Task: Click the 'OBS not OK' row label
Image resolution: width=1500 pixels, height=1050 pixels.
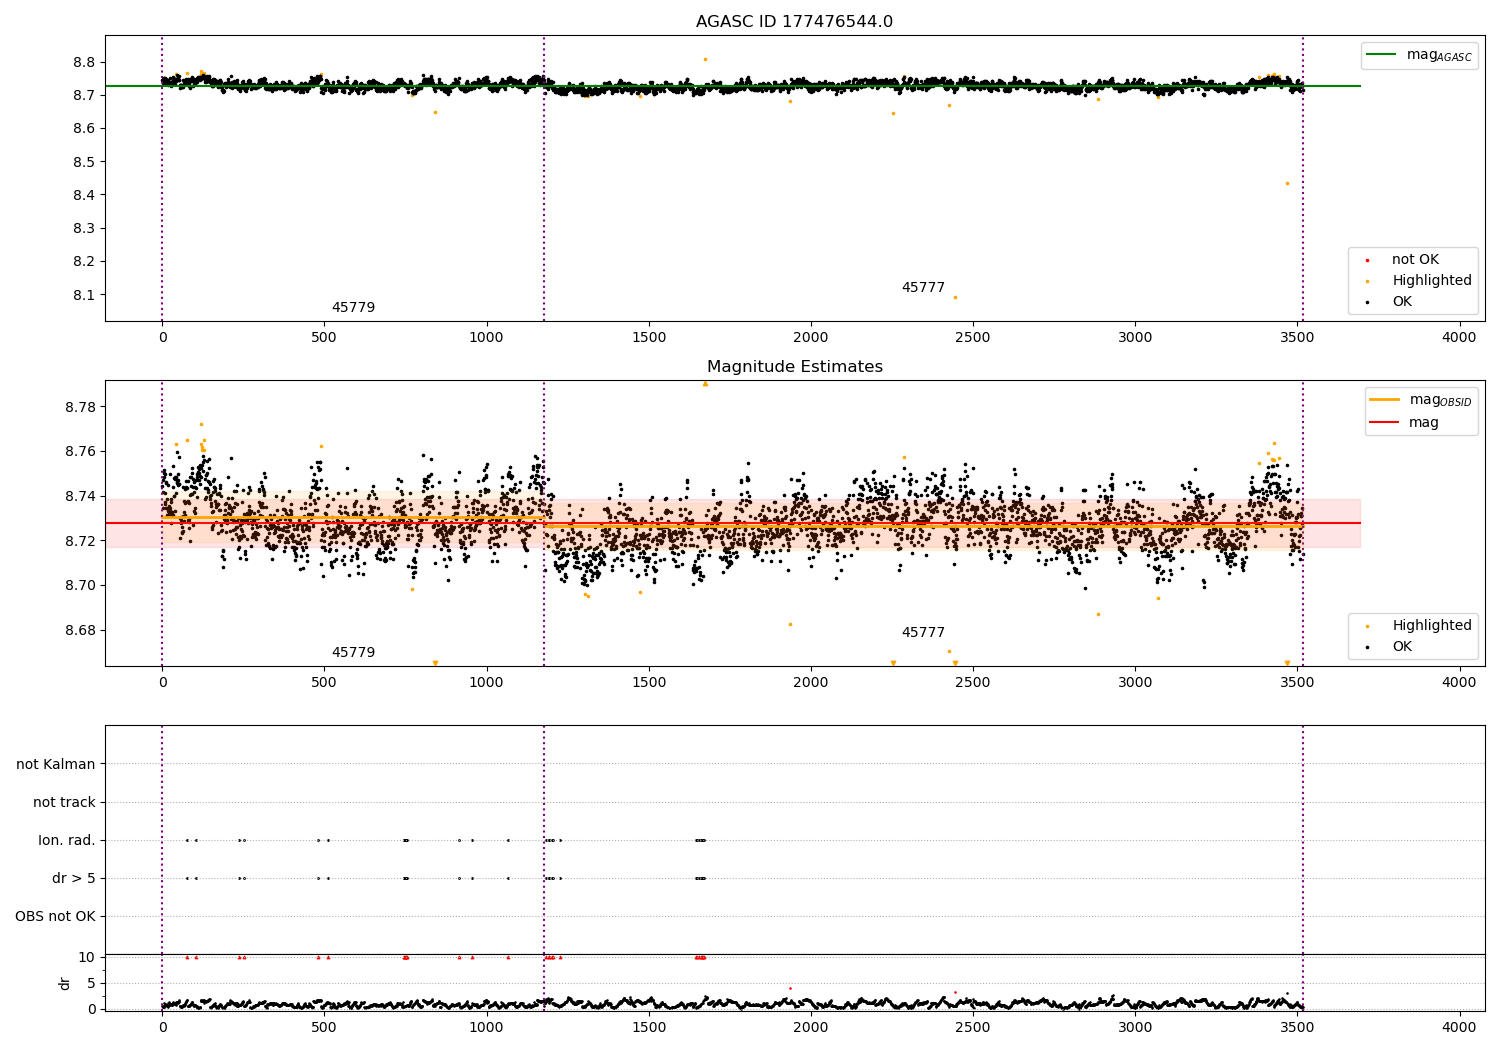Action: tap(55, 917)
